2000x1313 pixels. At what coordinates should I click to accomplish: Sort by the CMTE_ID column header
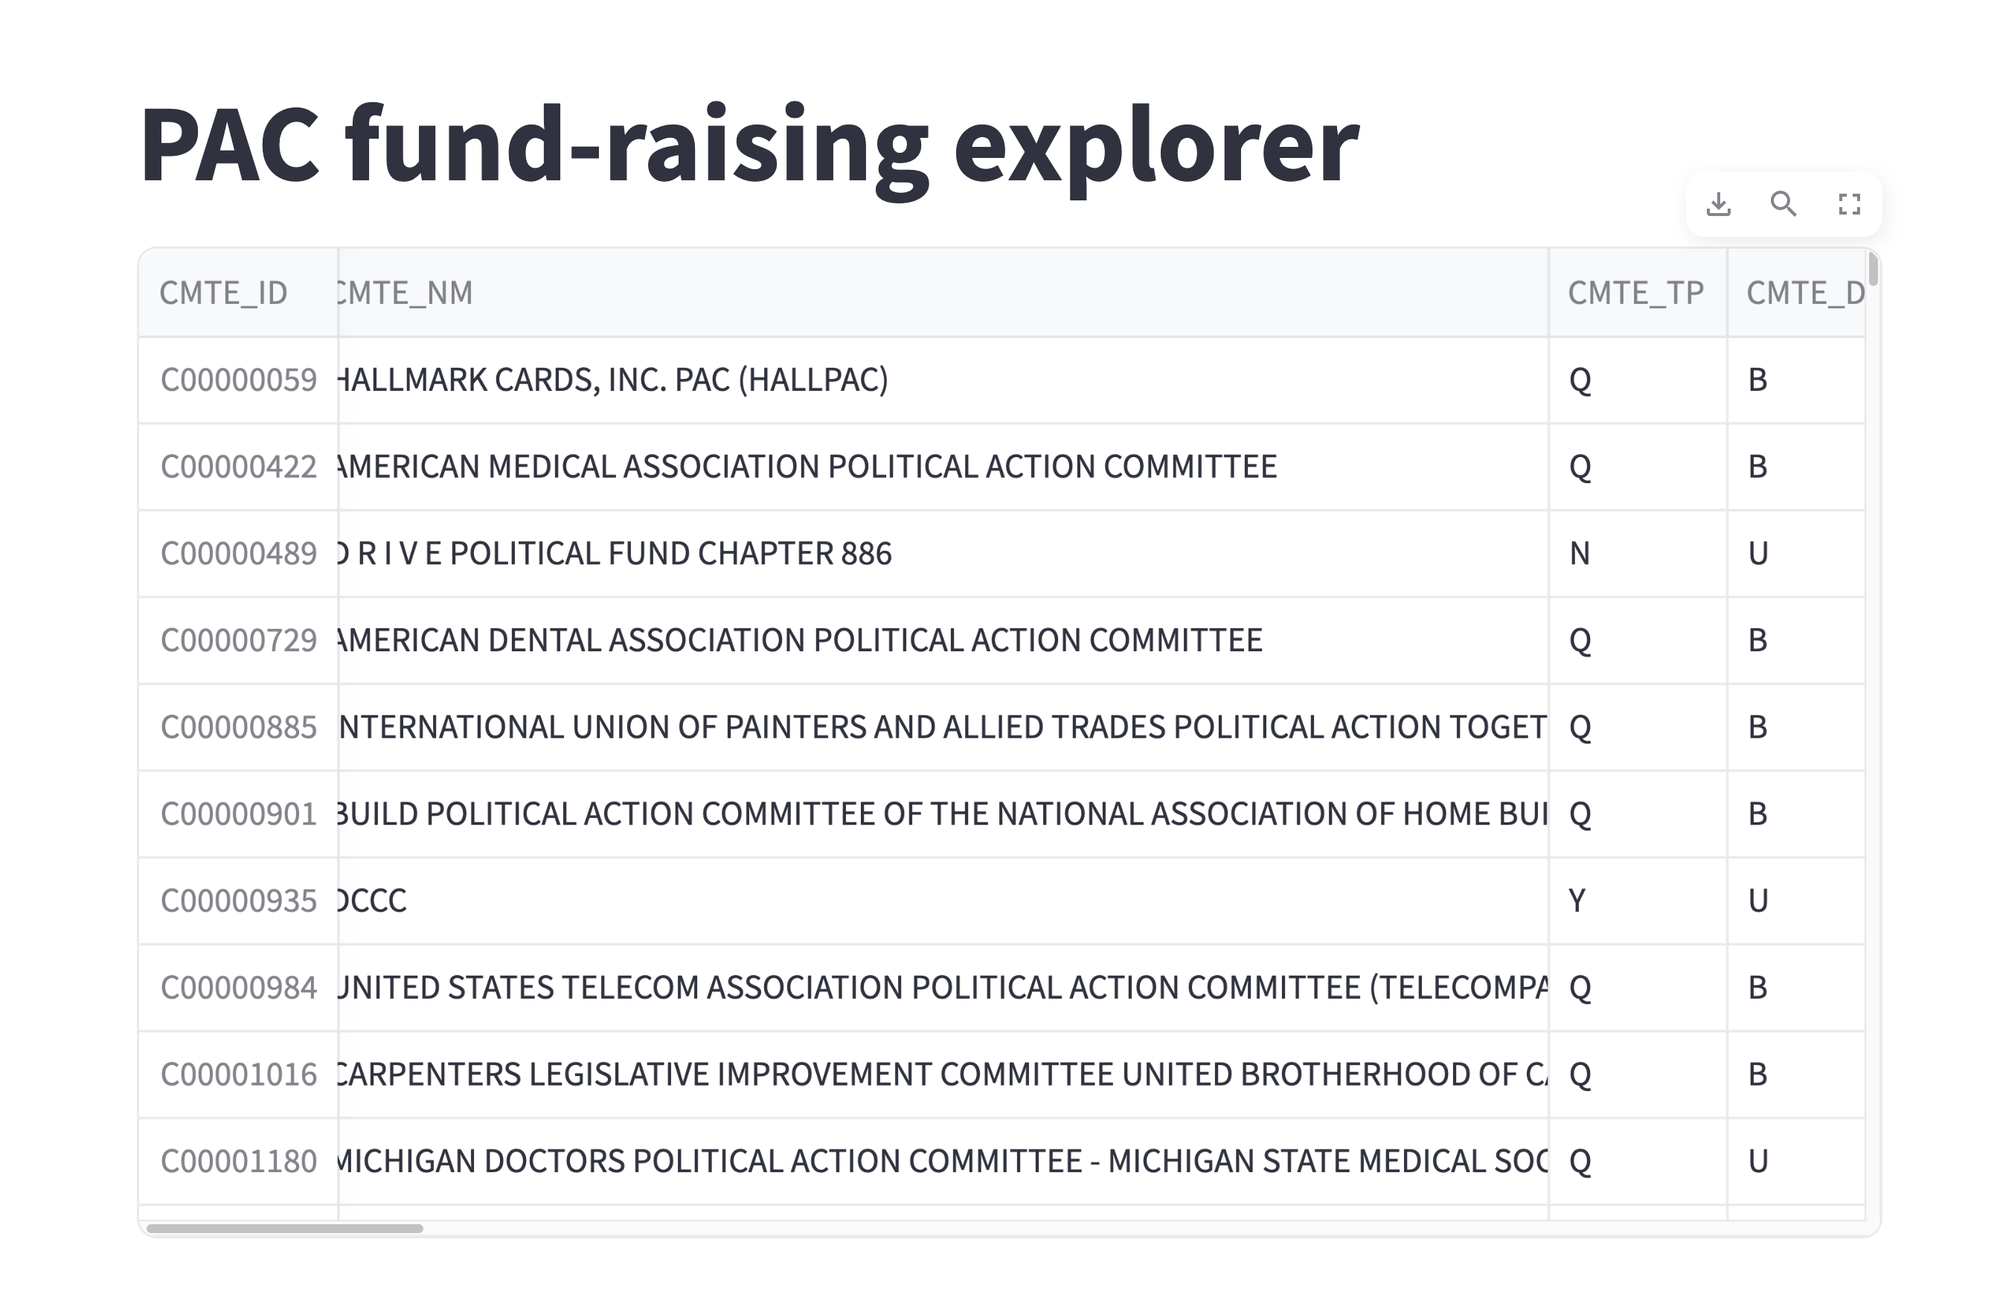[224, 292]
